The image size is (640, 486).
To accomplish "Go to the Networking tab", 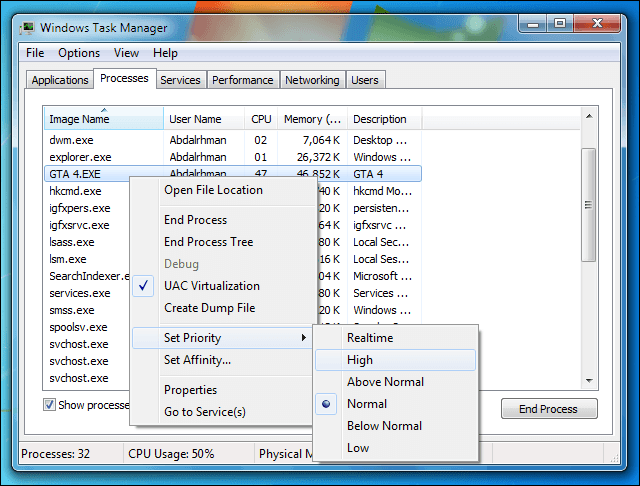I will pos(312,80).
